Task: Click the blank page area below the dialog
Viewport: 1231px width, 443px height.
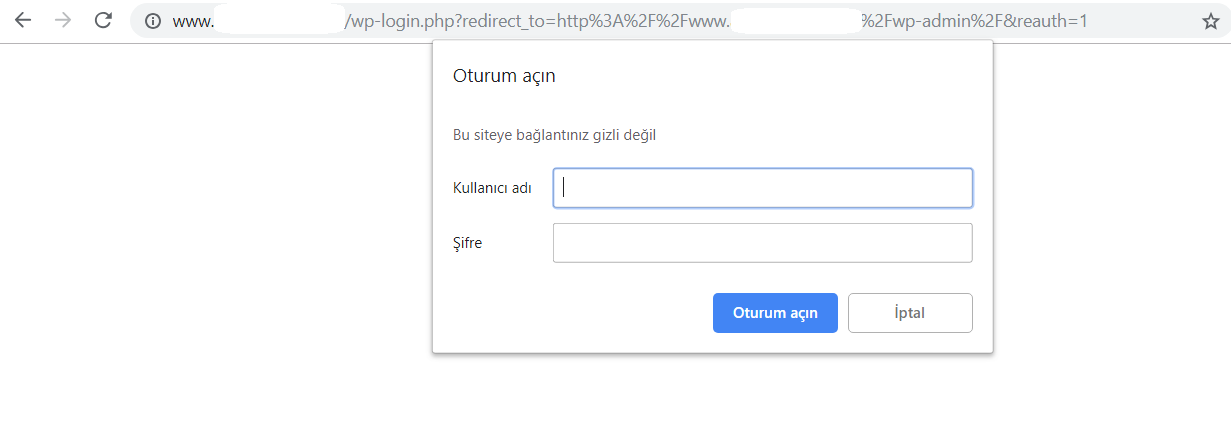Action: (700, 400)
